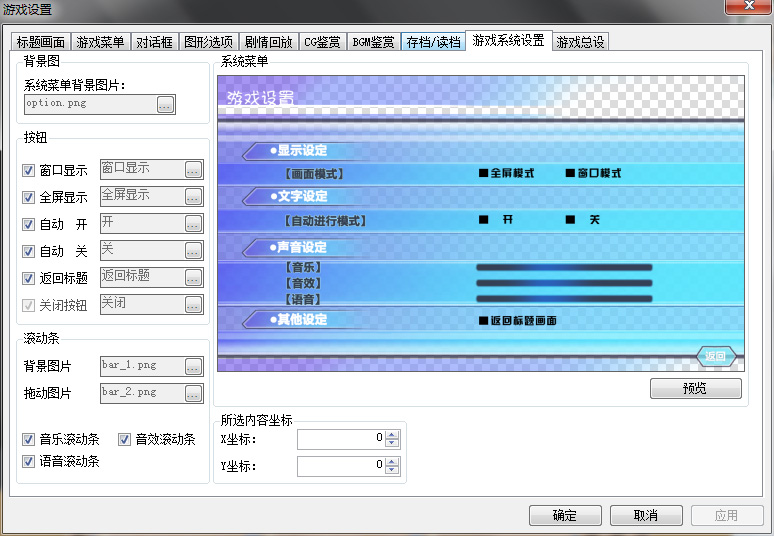Click 显示设定 heading in preview
Viewport: 774px width, 536px height.
click(299, 151)
